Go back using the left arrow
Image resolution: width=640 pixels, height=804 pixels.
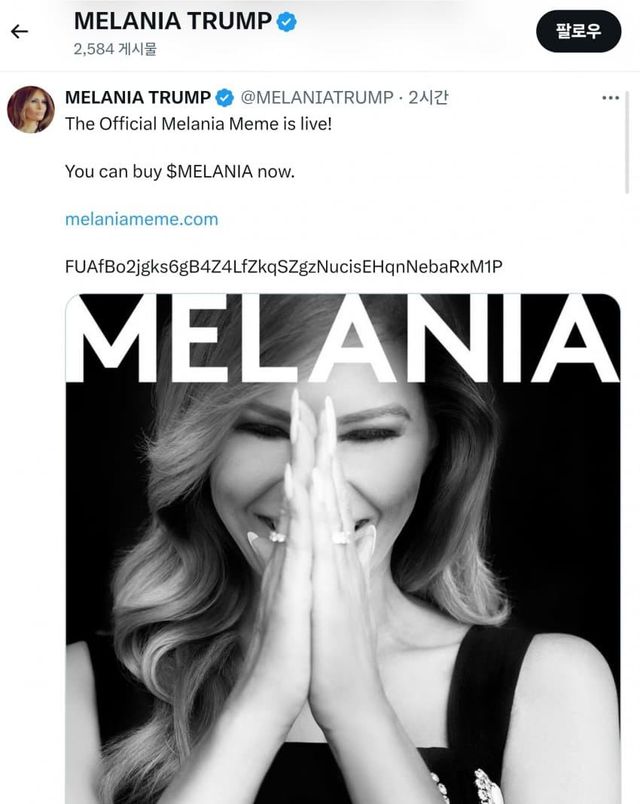tap(19, 31)
